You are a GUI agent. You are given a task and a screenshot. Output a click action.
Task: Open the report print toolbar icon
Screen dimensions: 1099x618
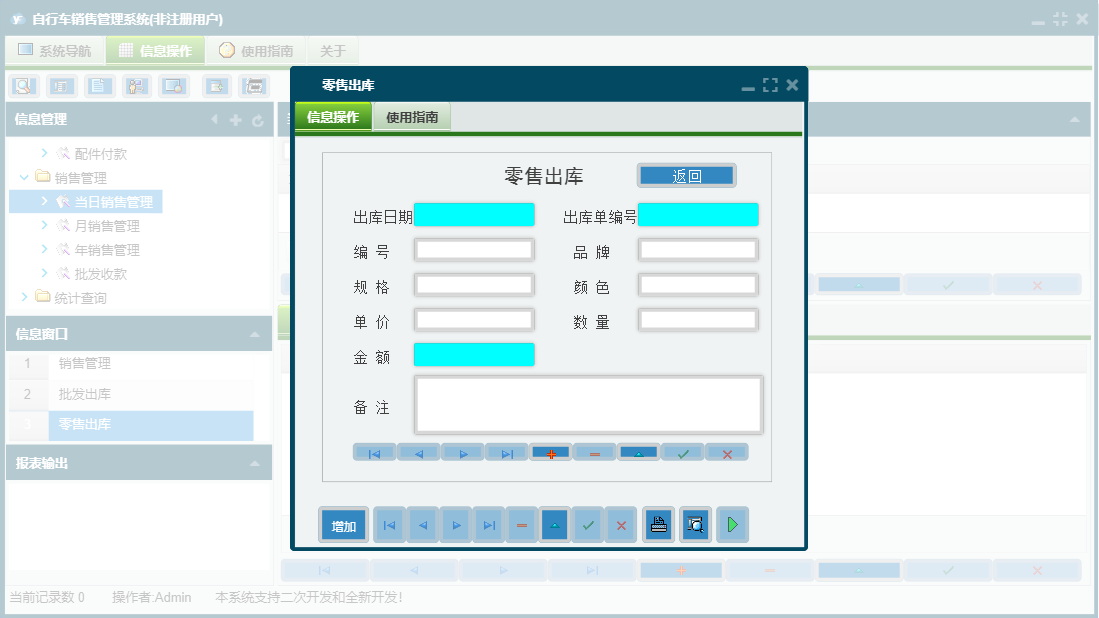(60, 86)
